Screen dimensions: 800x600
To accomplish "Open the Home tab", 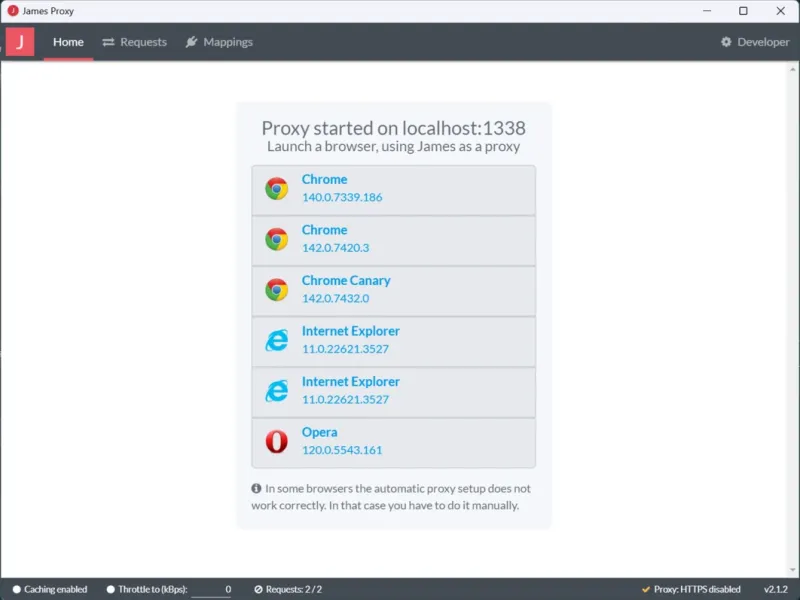I will coord(68,42).
